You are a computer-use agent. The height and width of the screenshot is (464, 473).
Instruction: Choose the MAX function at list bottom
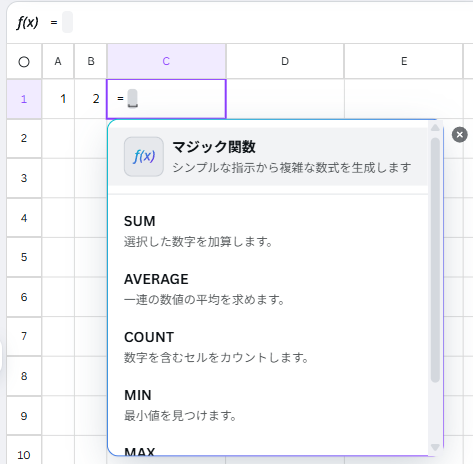[139, 451]
